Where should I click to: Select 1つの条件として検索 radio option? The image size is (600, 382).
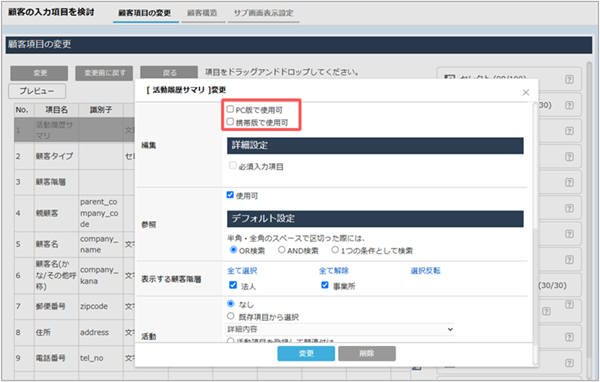click(335, 250)
